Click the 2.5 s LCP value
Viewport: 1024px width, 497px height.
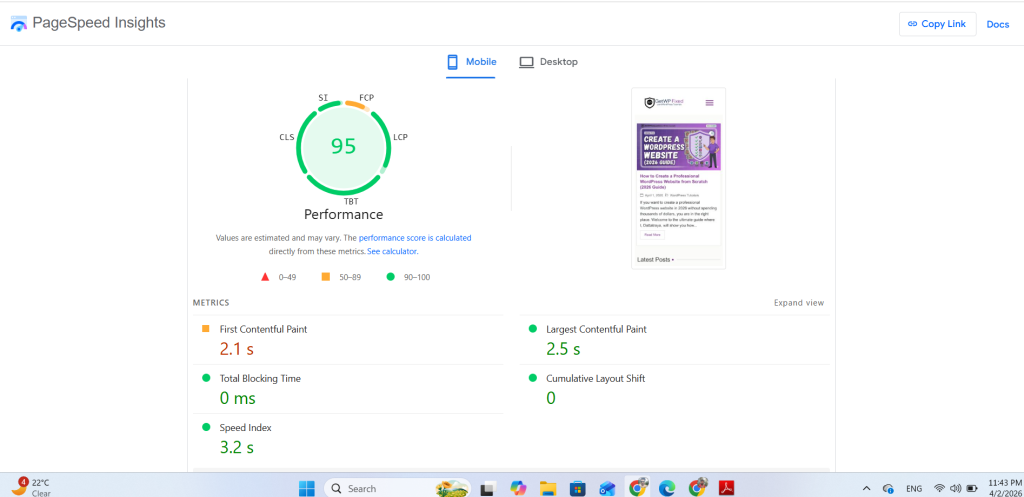point(563,349)
